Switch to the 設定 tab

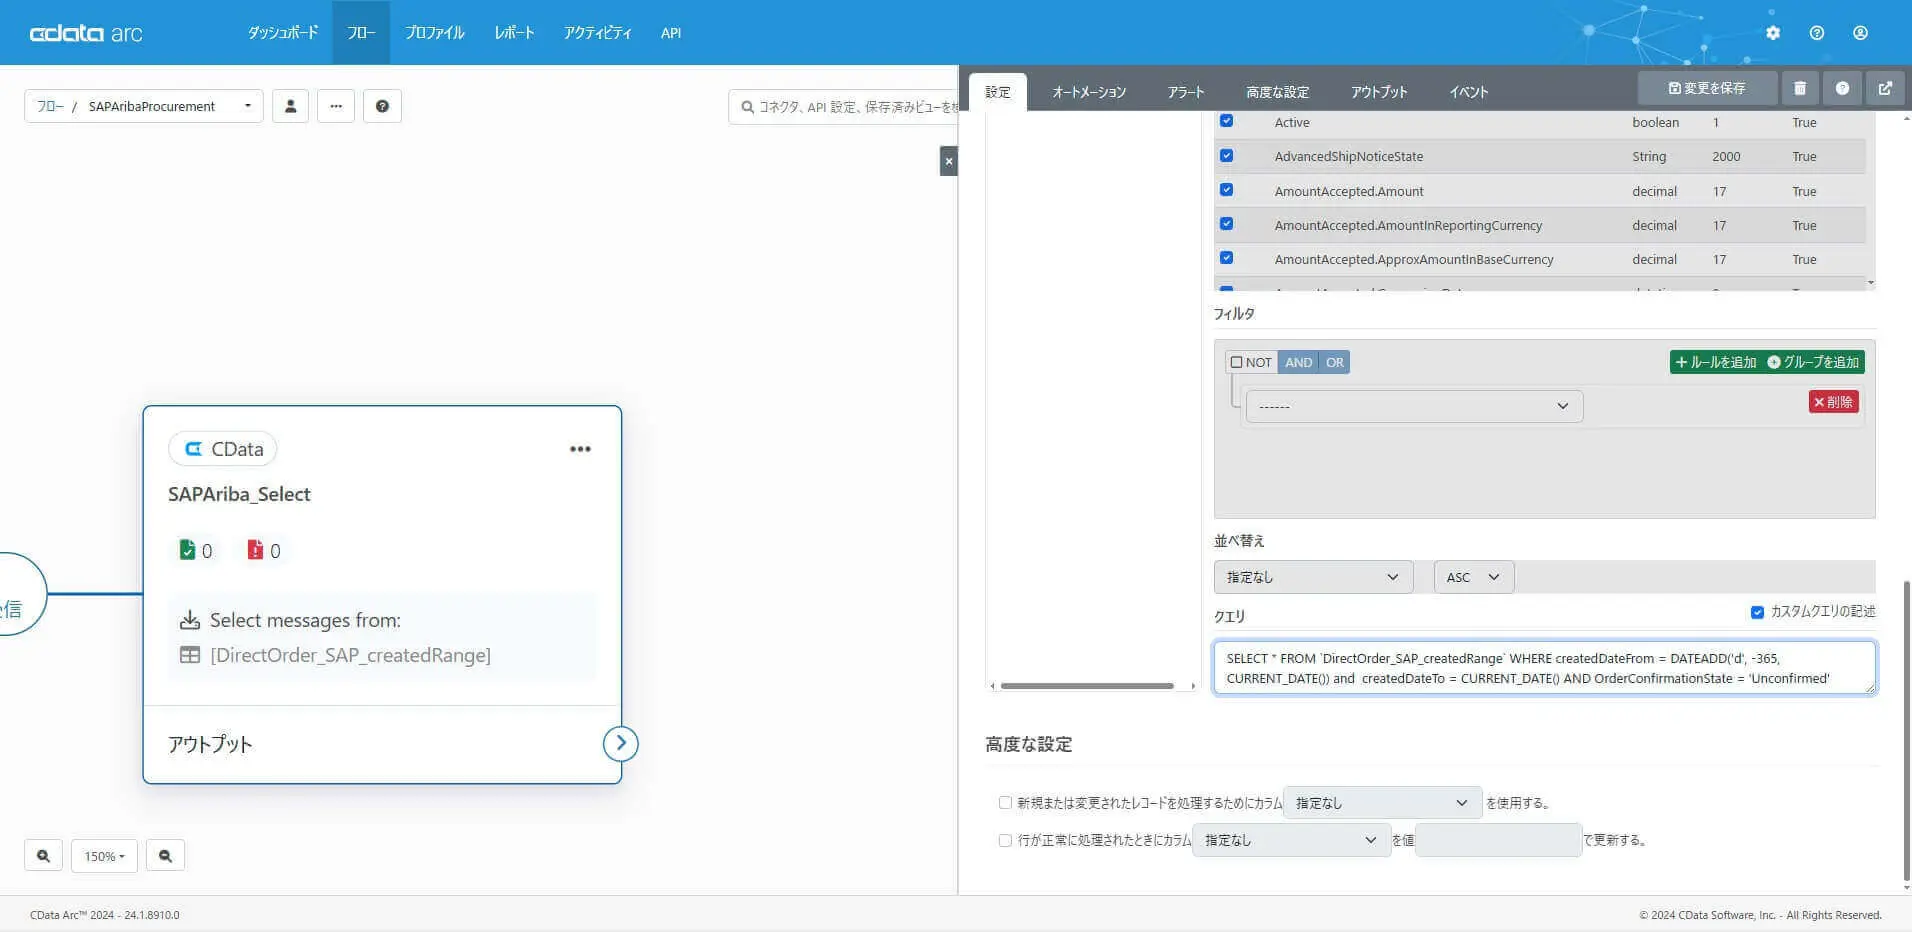click(x=998, y=92)
